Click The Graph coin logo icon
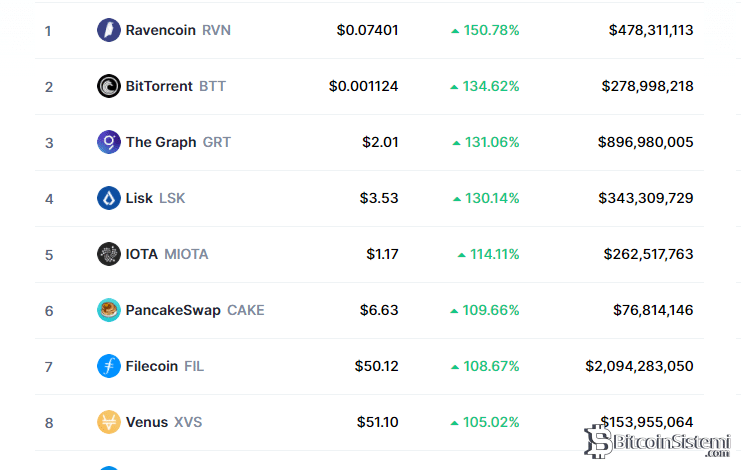Image resolution: width=741 pixels, height=470 pixels. (x=108, y=142)
